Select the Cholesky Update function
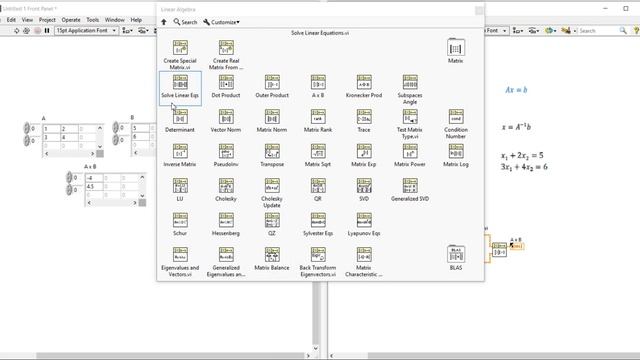This screenshot has width=640, height=360. point(272,186)
